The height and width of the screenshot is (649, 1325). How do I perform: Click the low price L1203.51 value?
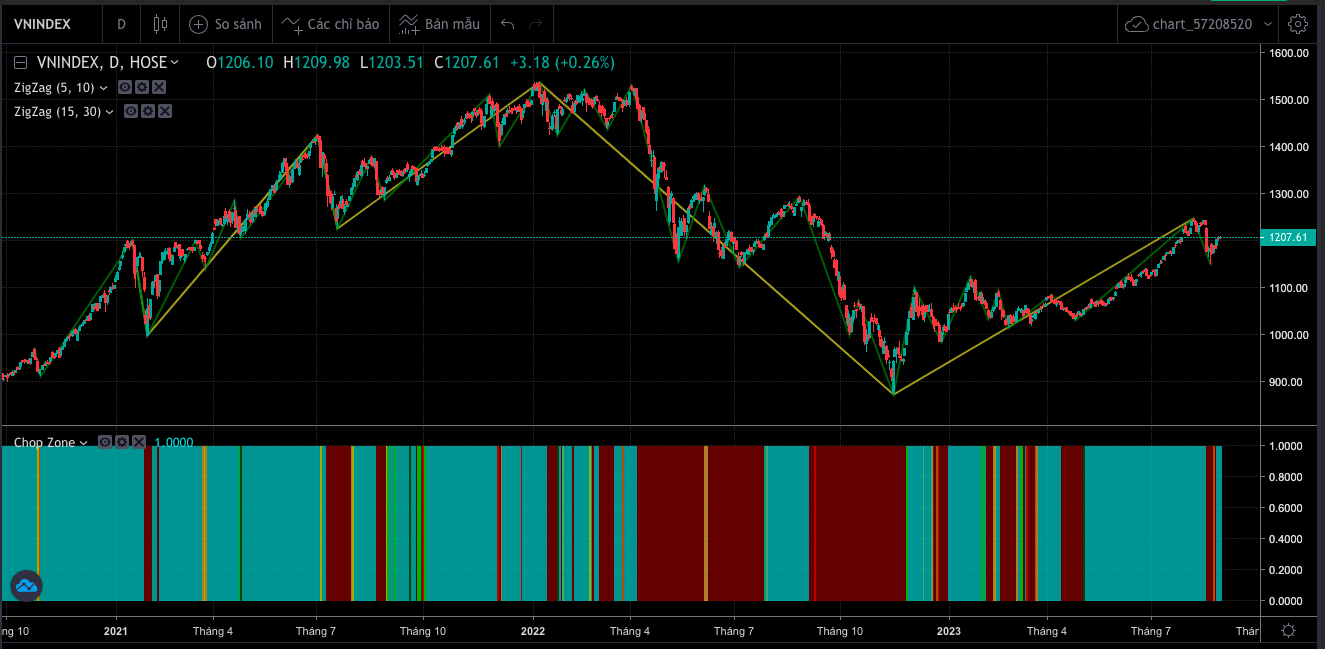392,63
